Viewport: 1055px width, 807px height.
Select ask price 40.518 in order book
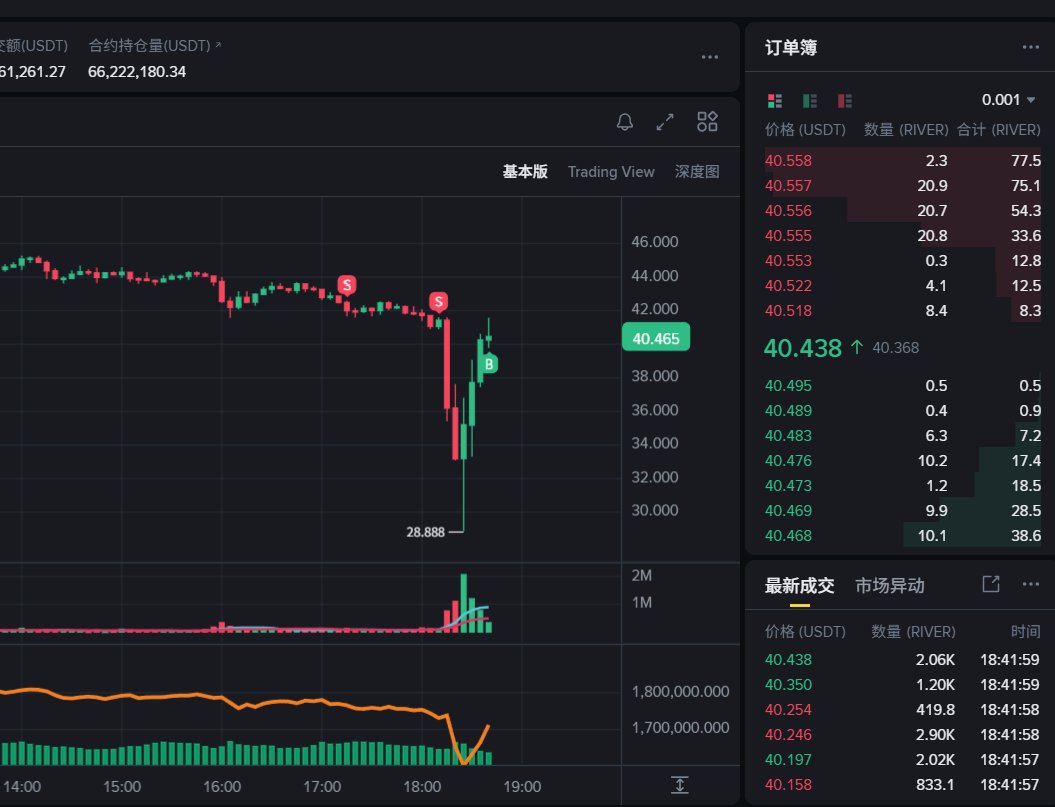(789, 311)
